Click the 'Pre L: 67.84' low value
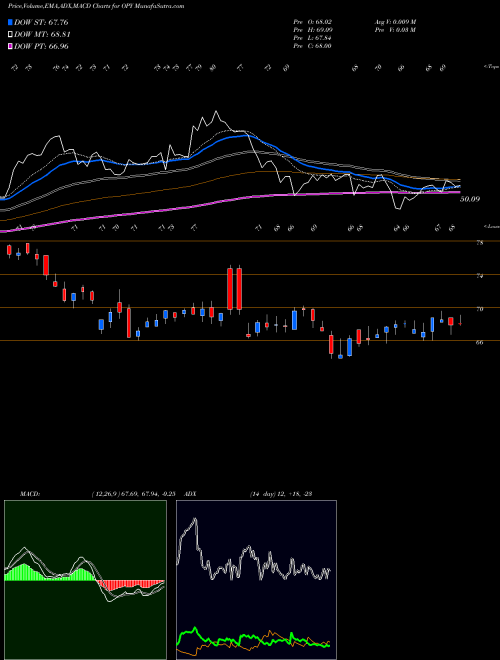The height and width of the screenshot is (660, 500). tap(313, 38)
